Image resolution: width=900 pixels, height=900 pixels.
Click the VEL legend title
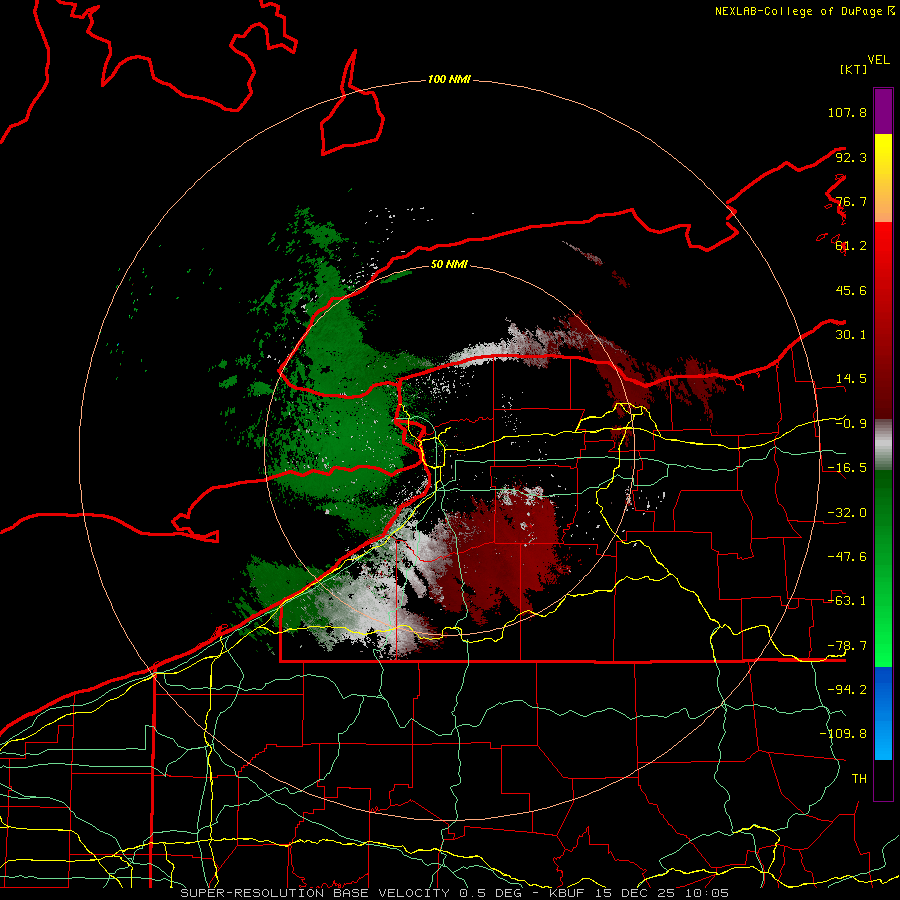878,60
